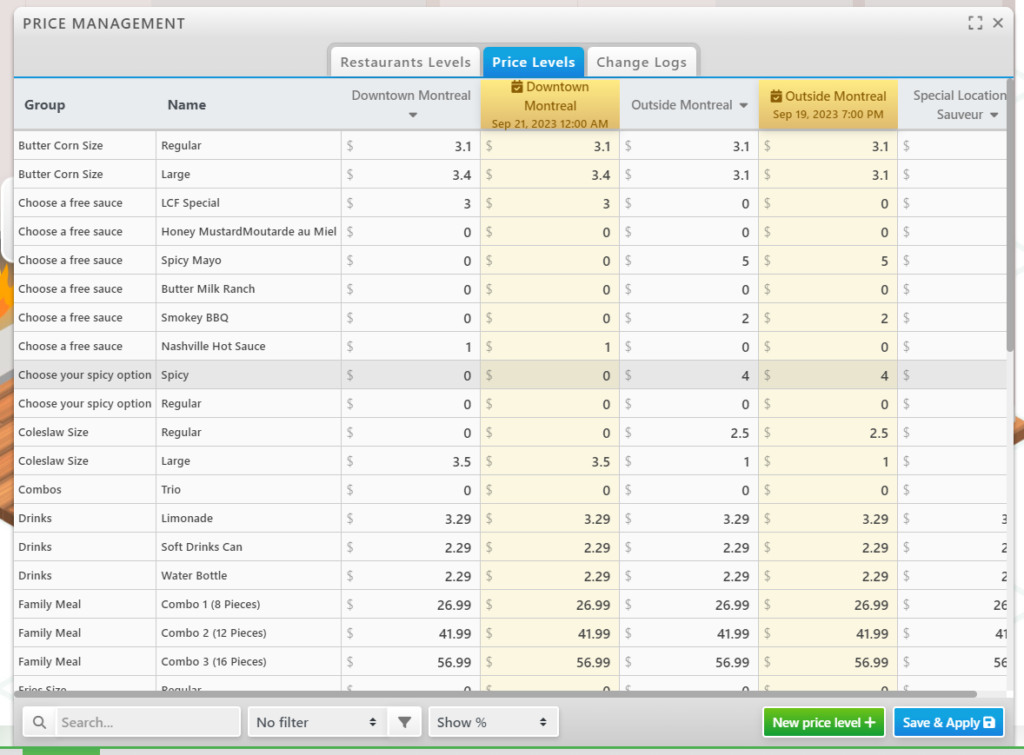This screenshot has height=755, width=1024.
Task: Click calendar icon on scheduled Downtown Montreal column
Action: pos(517,88)
